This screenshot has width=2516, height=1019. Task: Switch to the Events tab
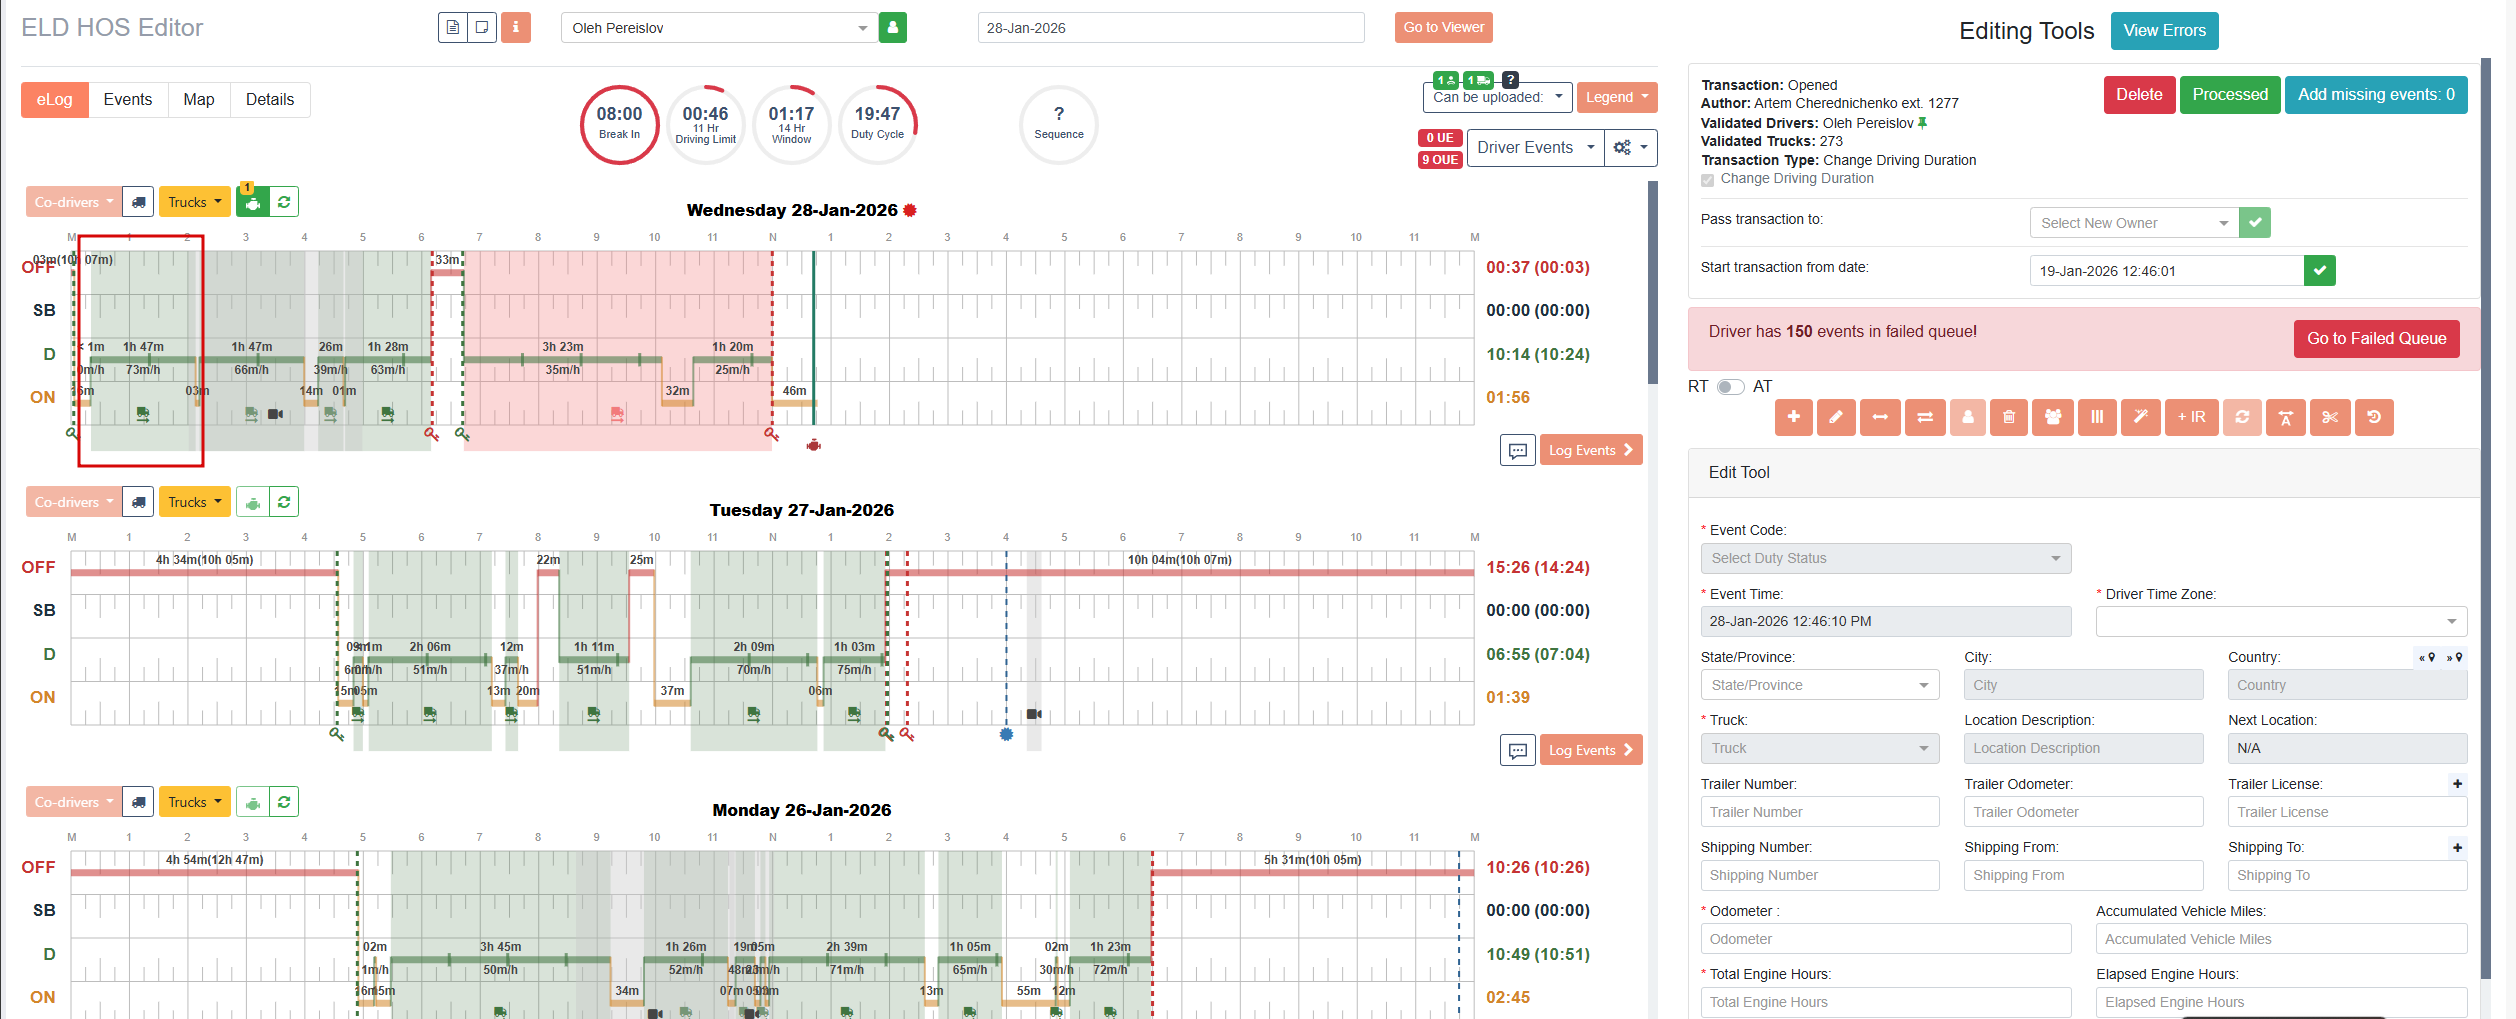click(128, 100)
